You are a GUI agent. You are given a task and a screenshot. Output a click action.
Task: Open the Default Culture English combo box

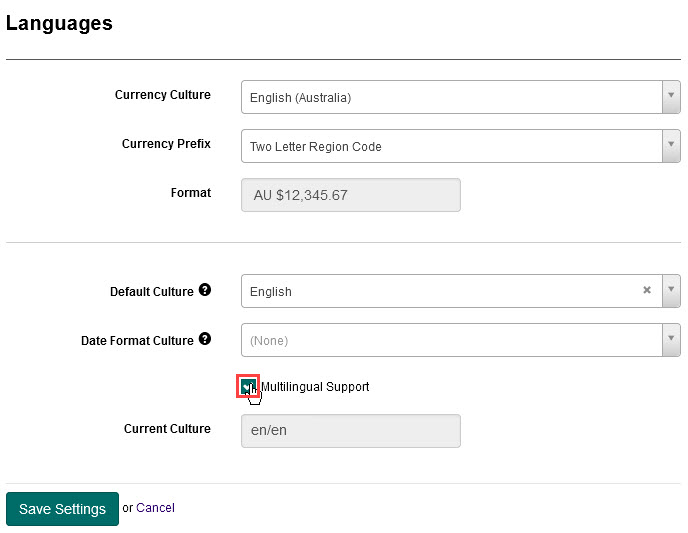(x=461, y=291)
